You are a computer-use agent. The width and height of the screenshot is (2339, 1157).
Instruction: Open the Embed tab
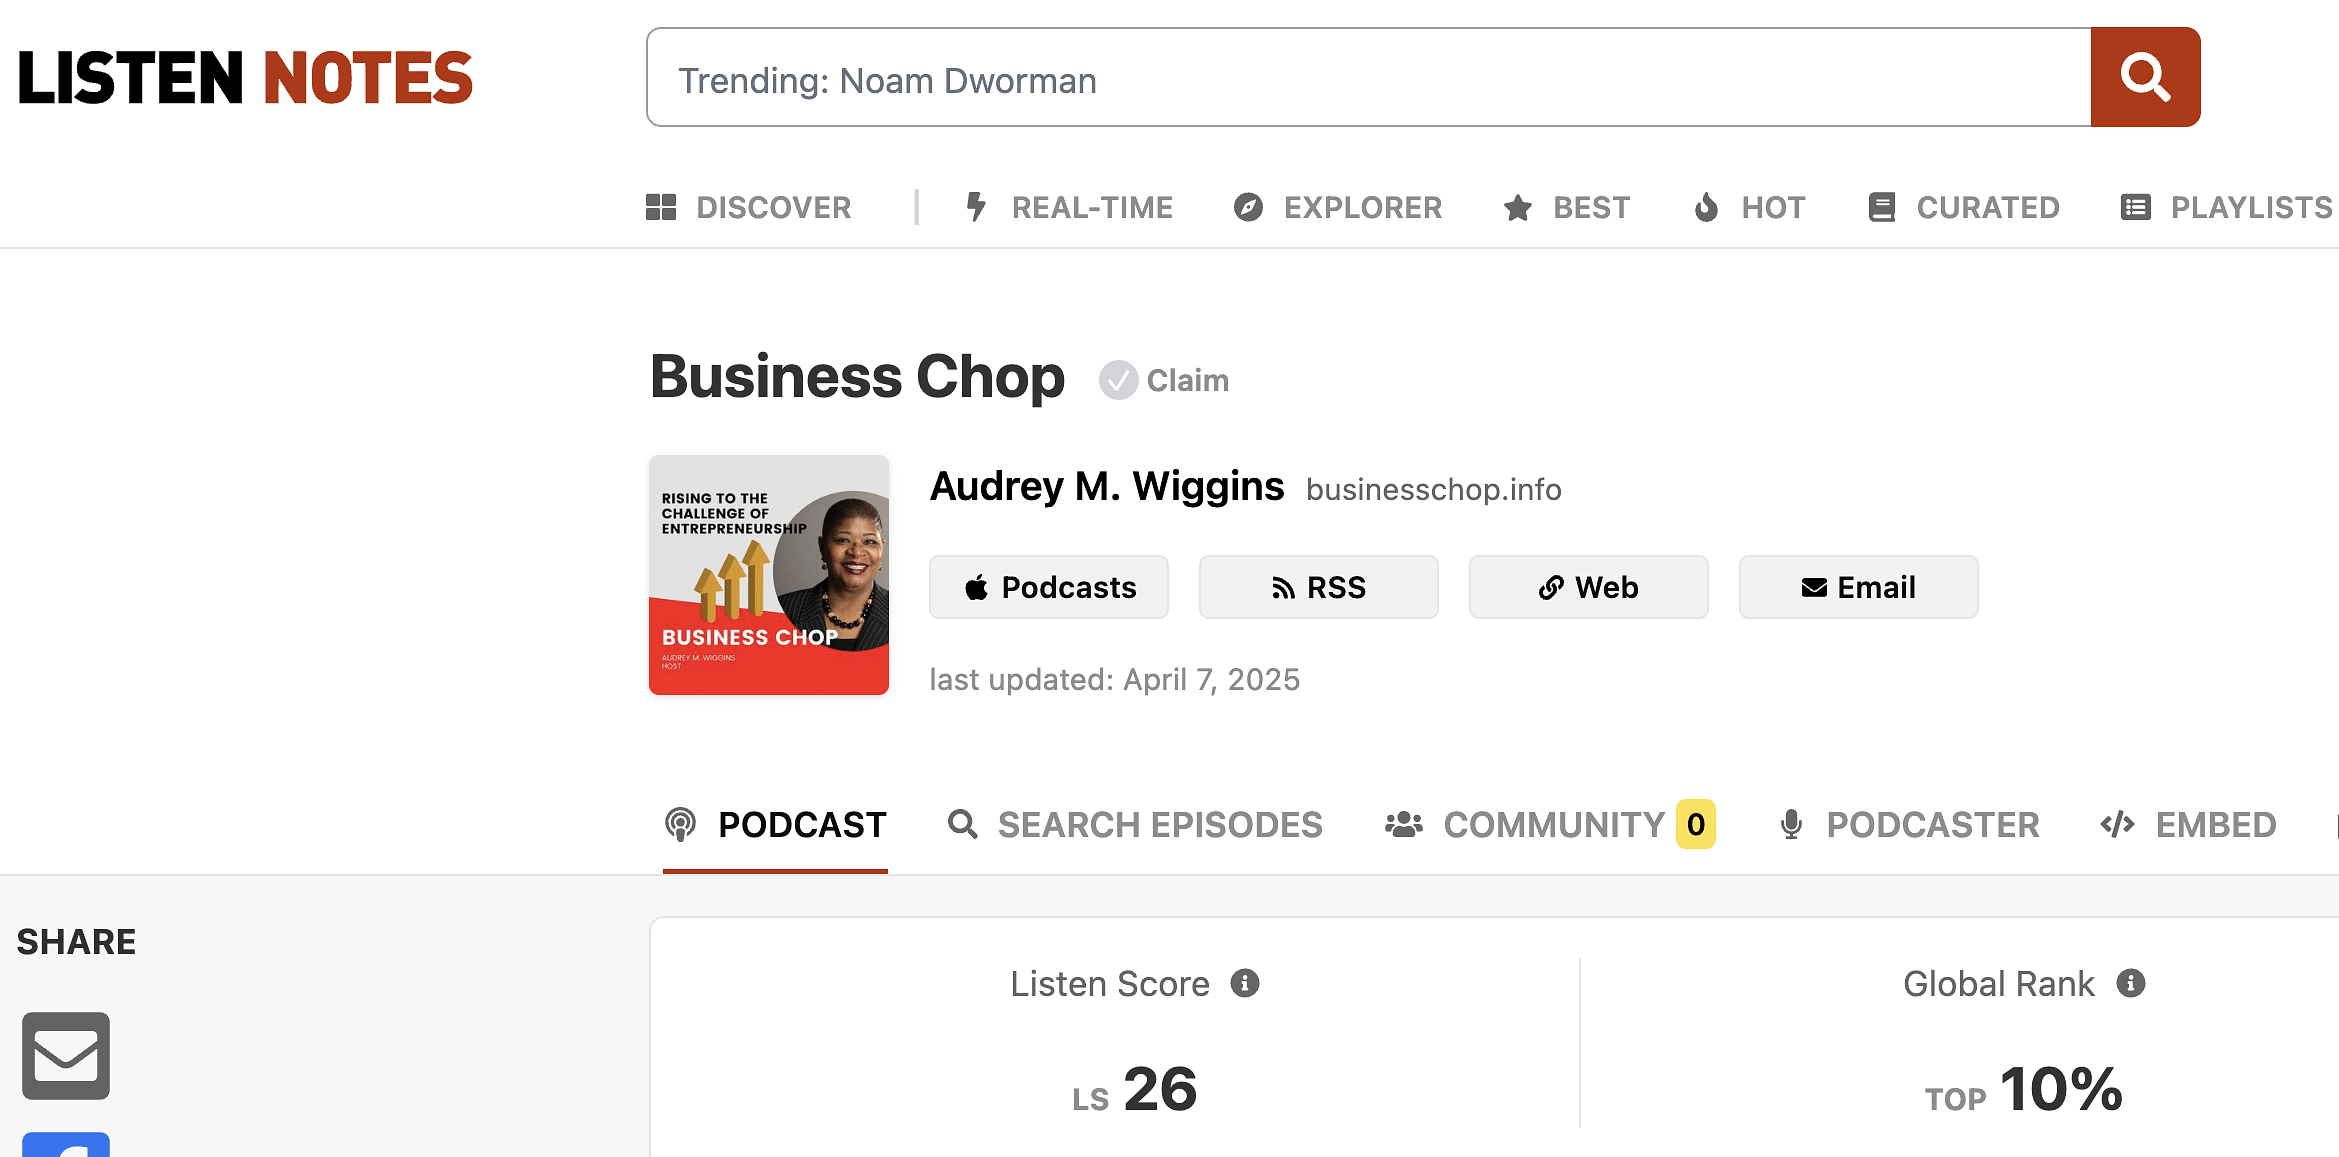point(2188,825)
